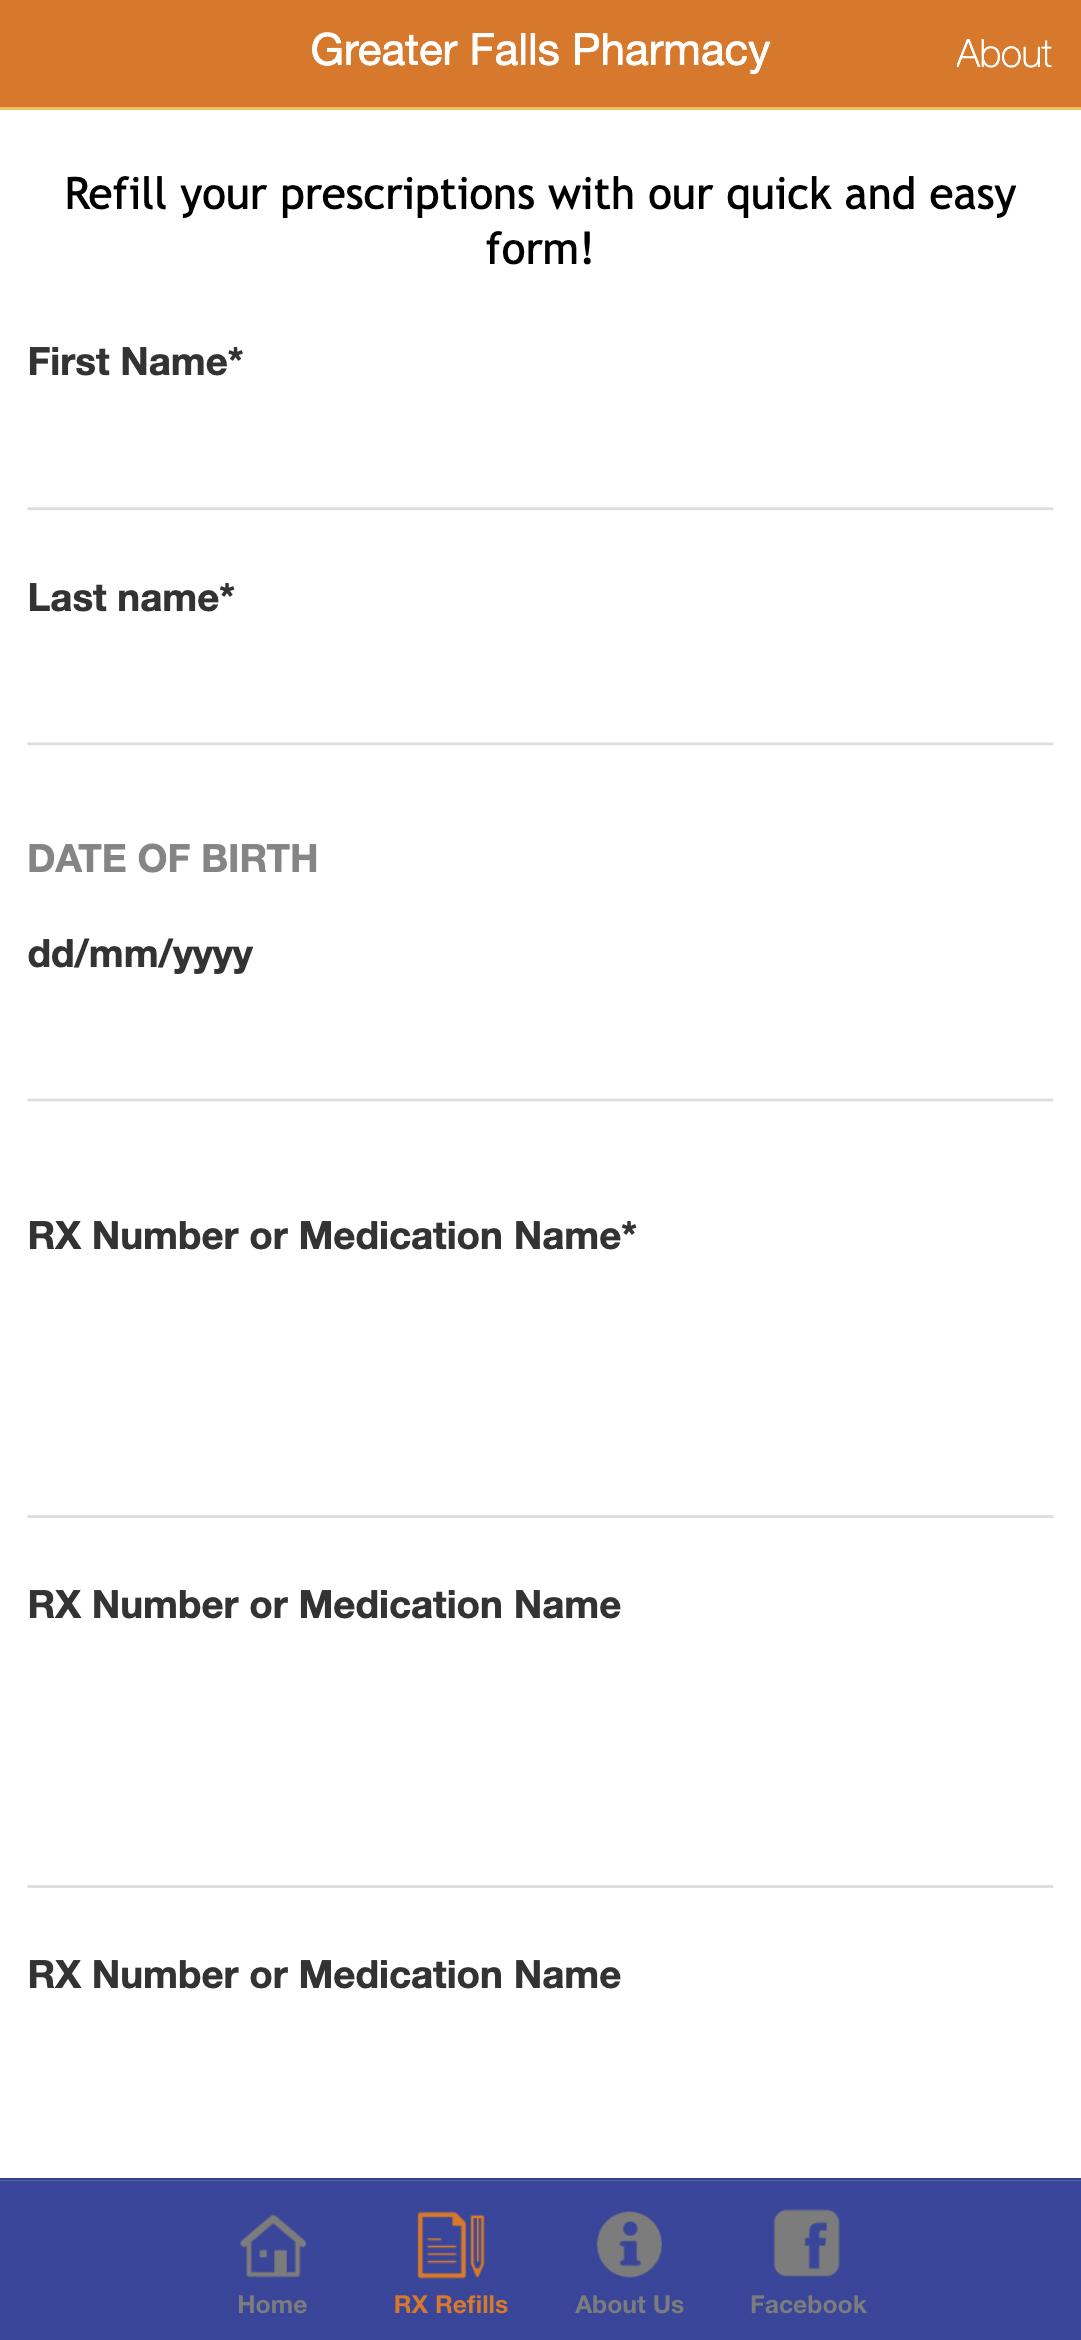1081x2340 pixels.
Task: Click the First Name* label
Action: click(x=135, y=362)
